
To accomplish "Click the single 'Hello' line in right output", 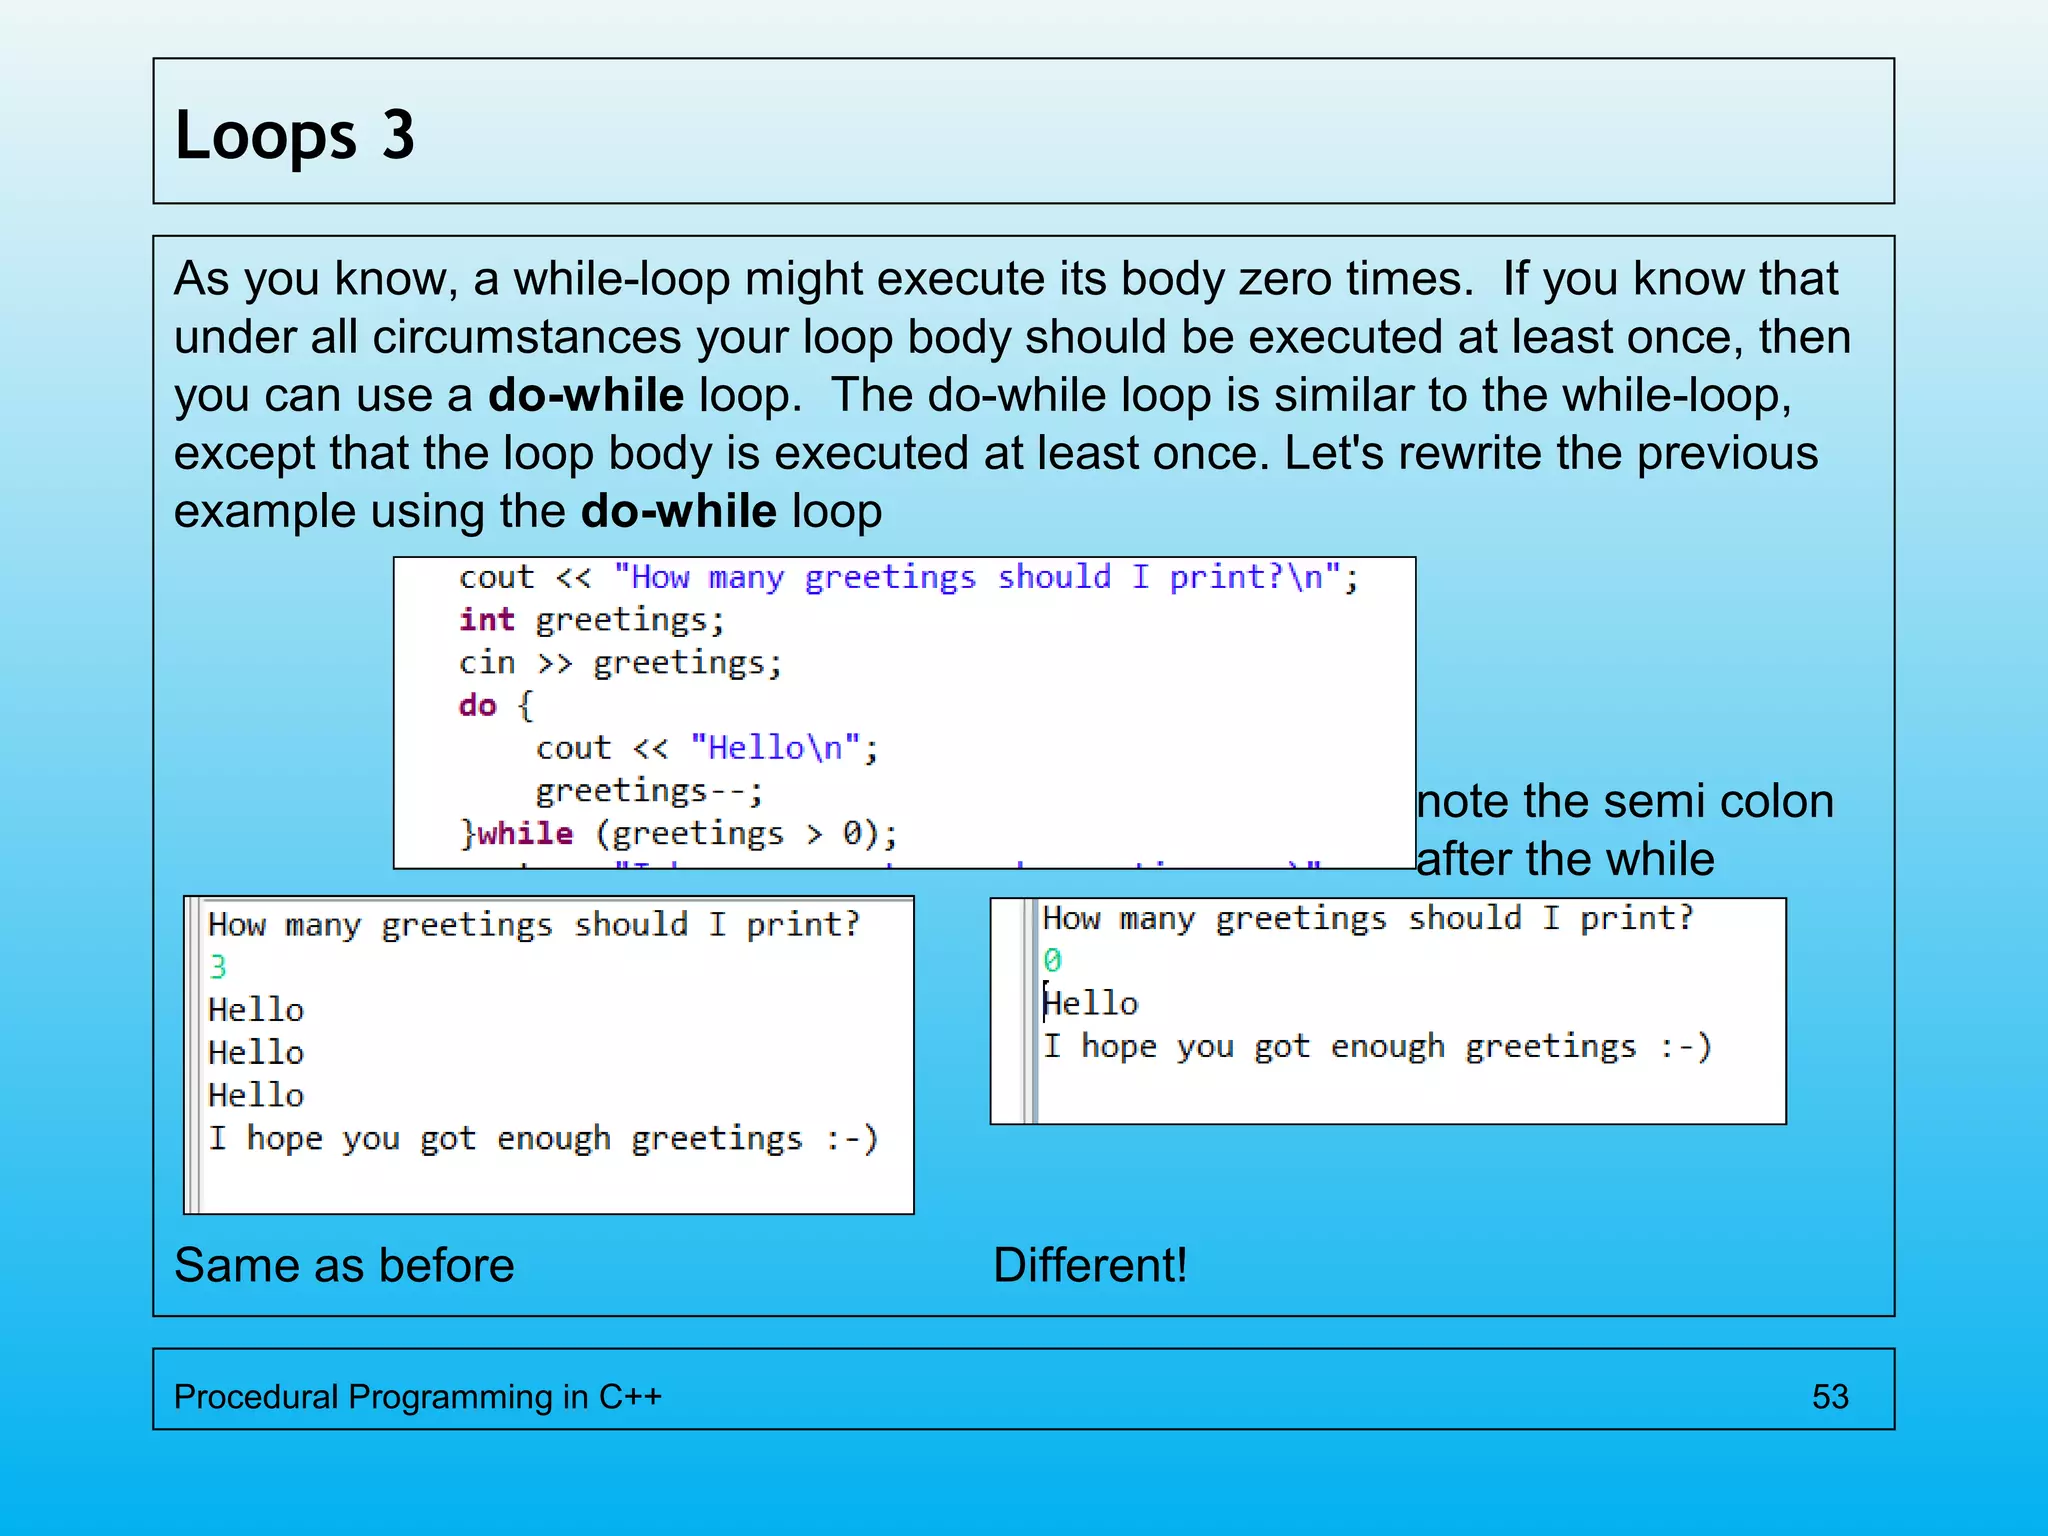I will coord(1090,1003).
